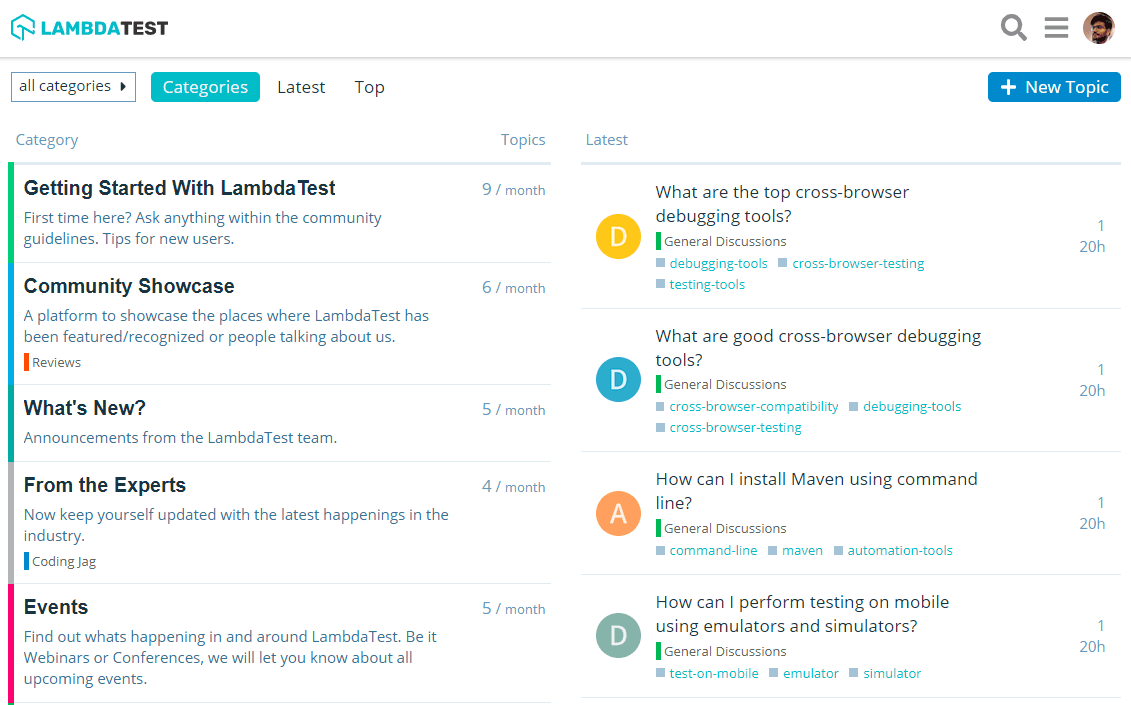Click your profile avatar in the header
Screen dimensions: 1131x705
click(1098, 28)
